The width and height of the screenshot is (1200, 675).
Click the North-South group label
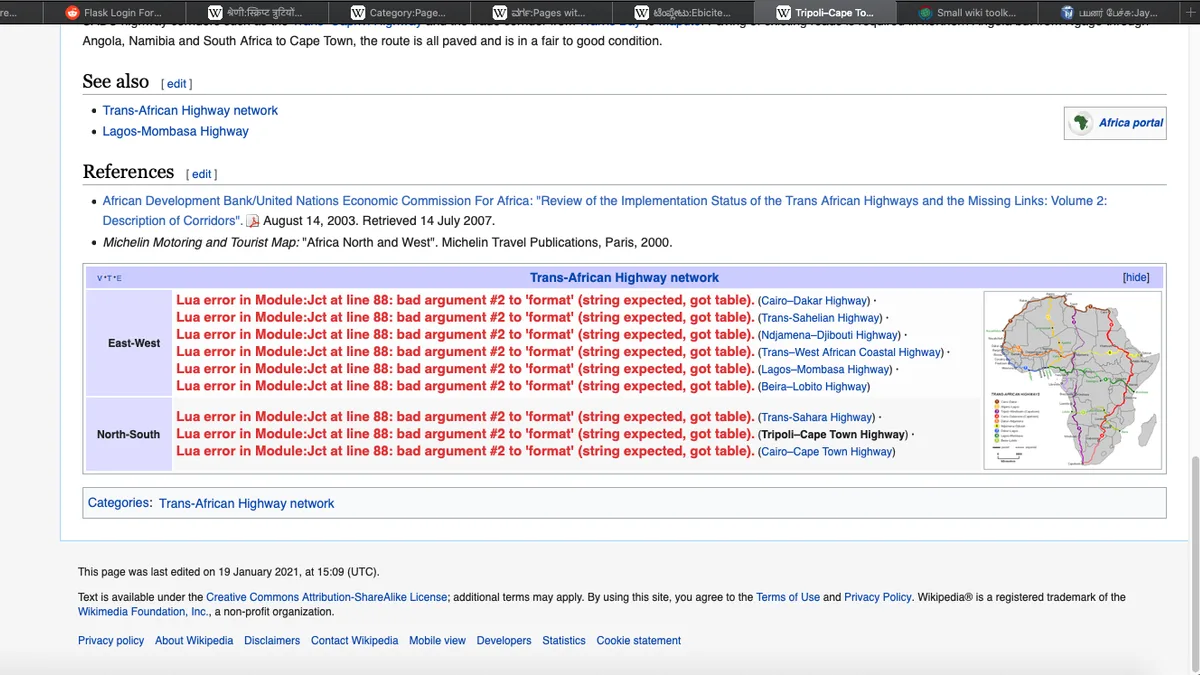click(128, 434)
